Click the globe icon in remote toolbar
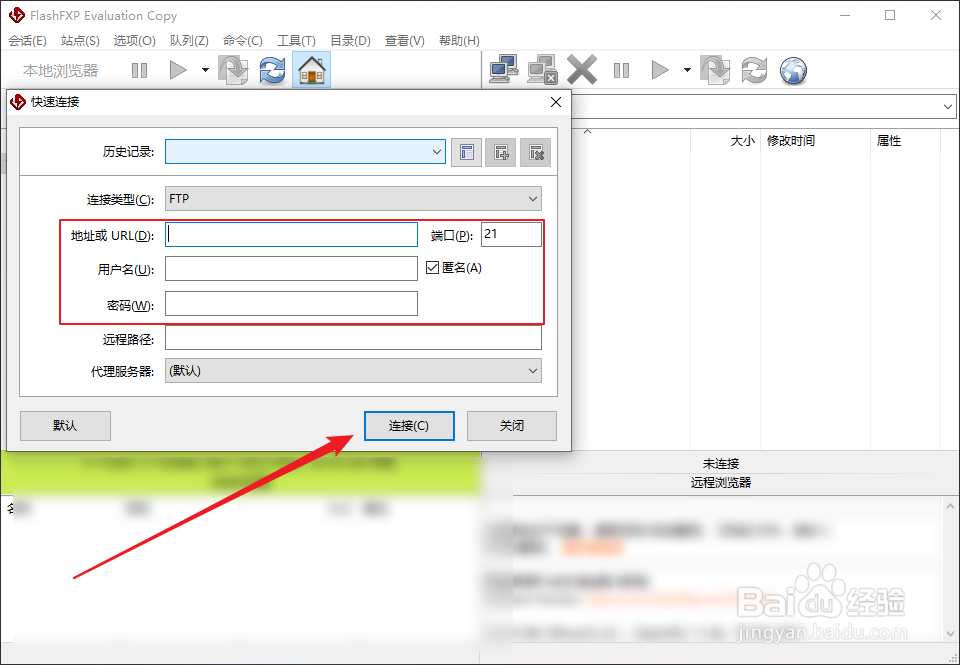The image size is (960, 665). (793, 70)
